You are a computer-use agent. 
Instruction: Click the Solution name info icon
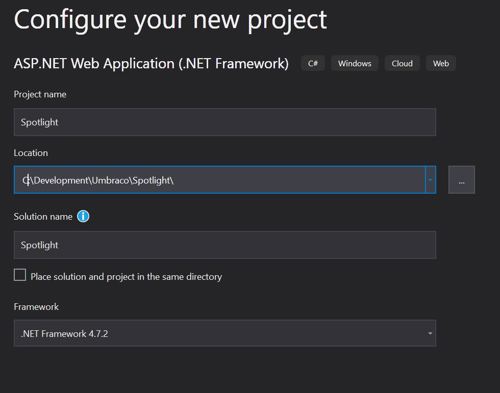(83, 216)
